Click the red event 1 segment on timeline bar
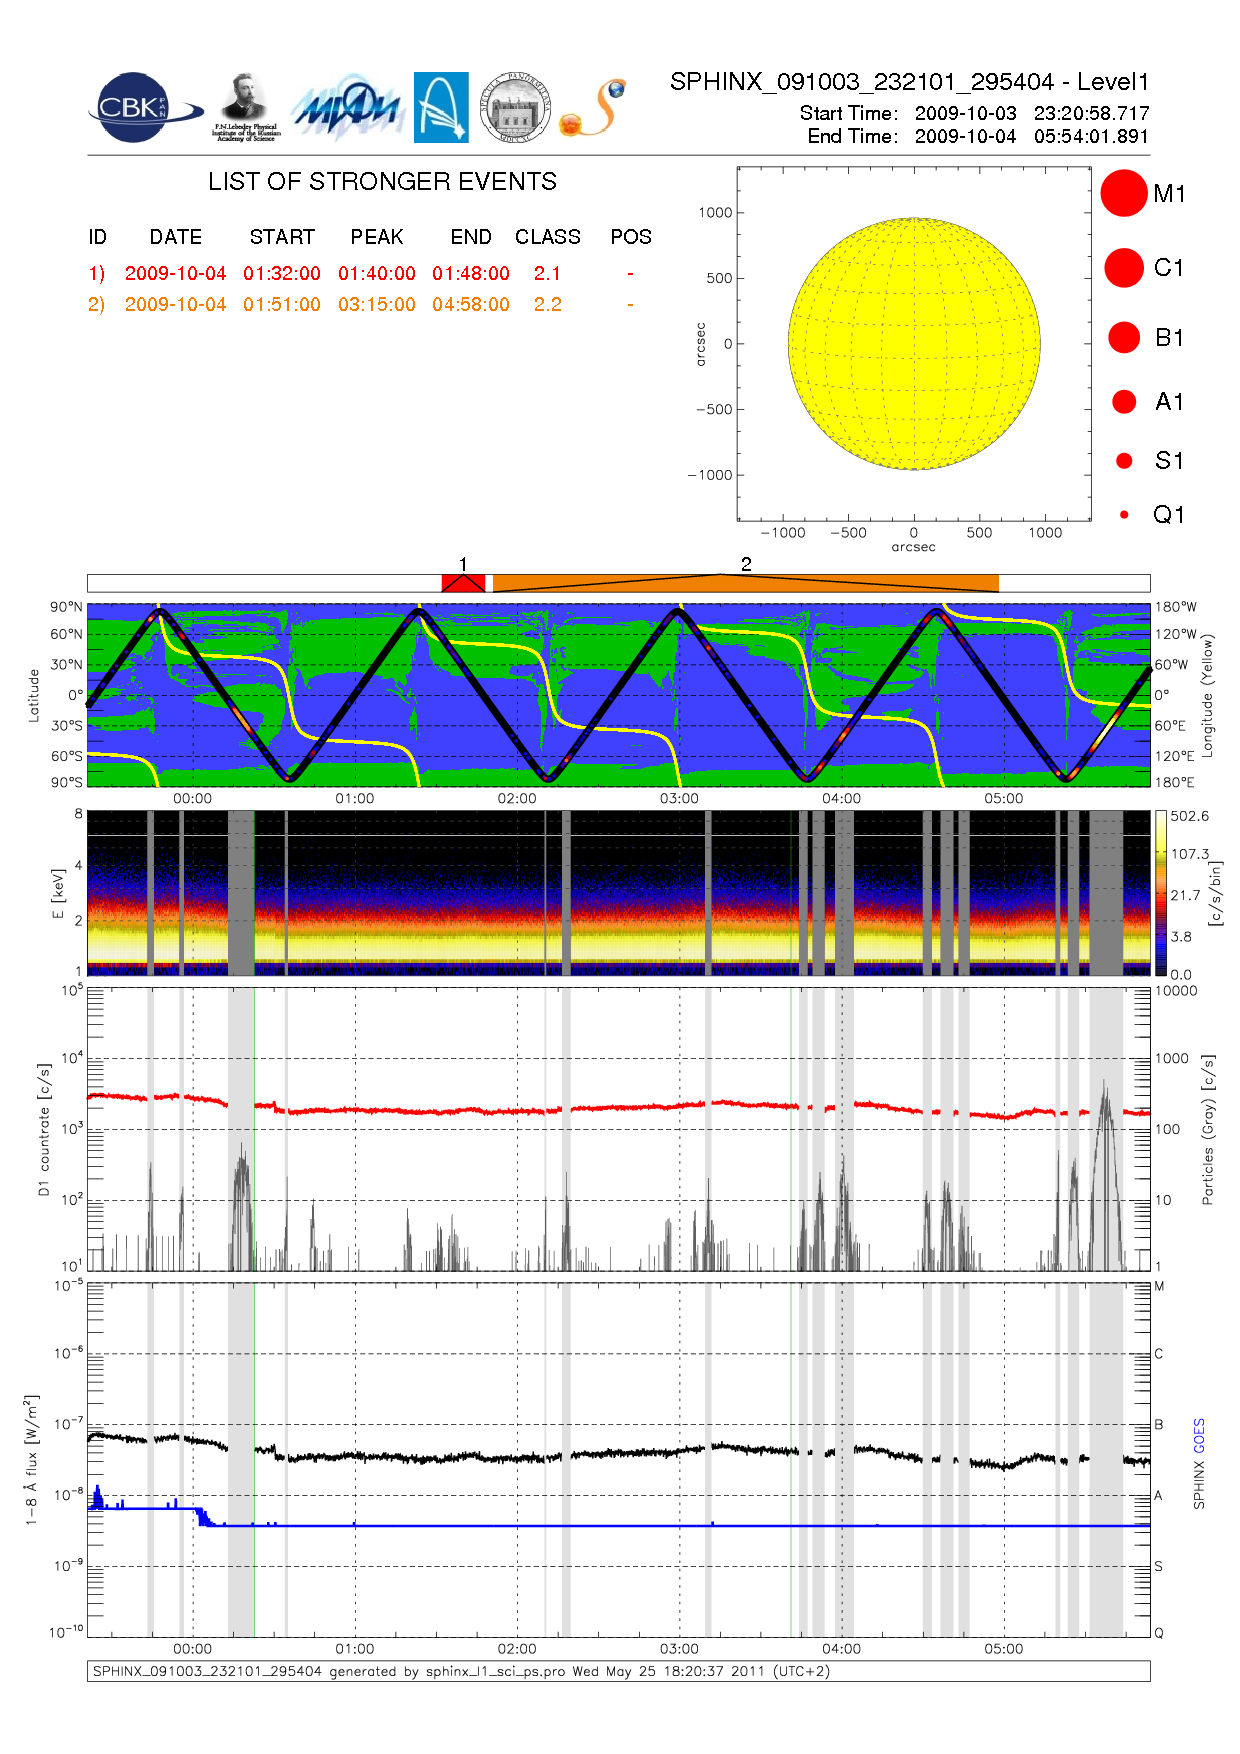This screenshot has height=1754, width=1240. point(463,583)
